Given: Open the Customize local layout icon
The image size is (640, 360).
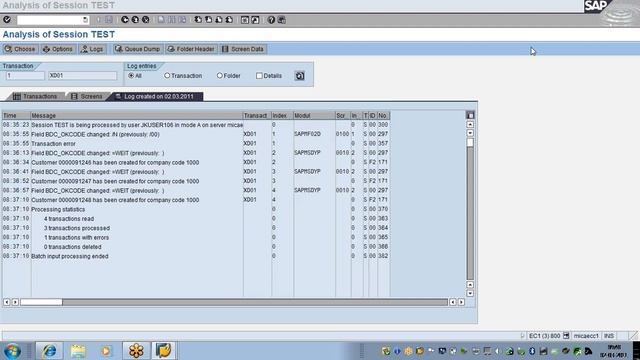Looking at the screenshot, I should [282, 20].
